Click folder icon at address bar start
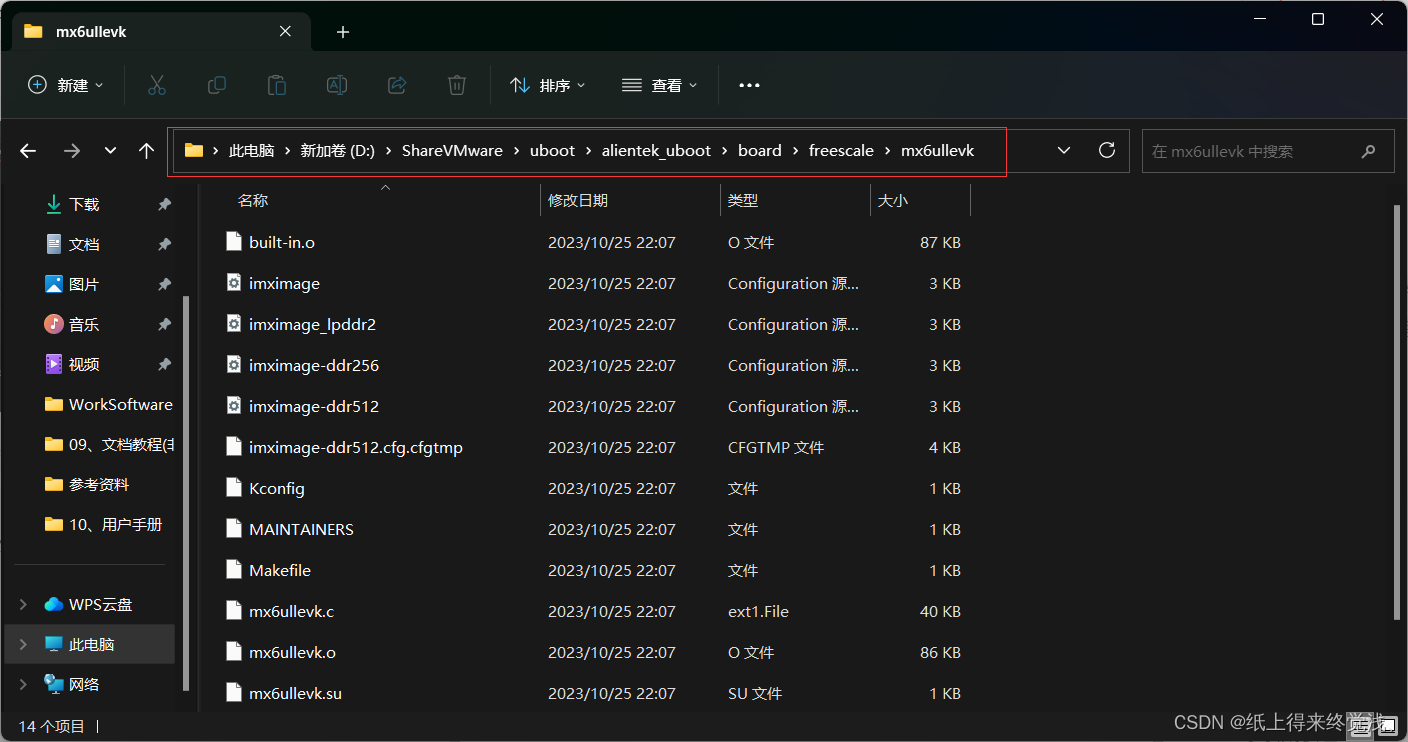1408x742 pixels. 194,151
